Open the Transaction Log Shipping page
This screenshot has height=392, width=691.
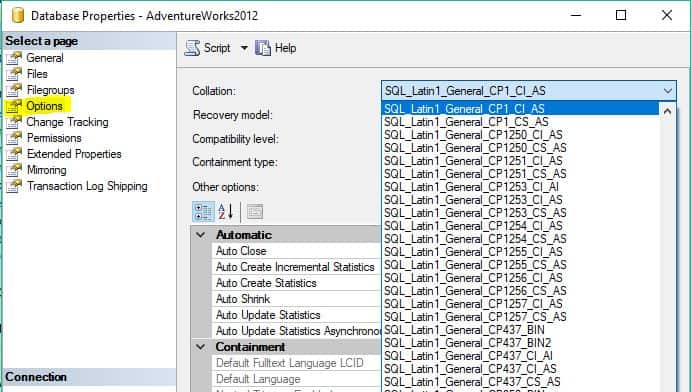pyautogui.click(x=87, y=186)
